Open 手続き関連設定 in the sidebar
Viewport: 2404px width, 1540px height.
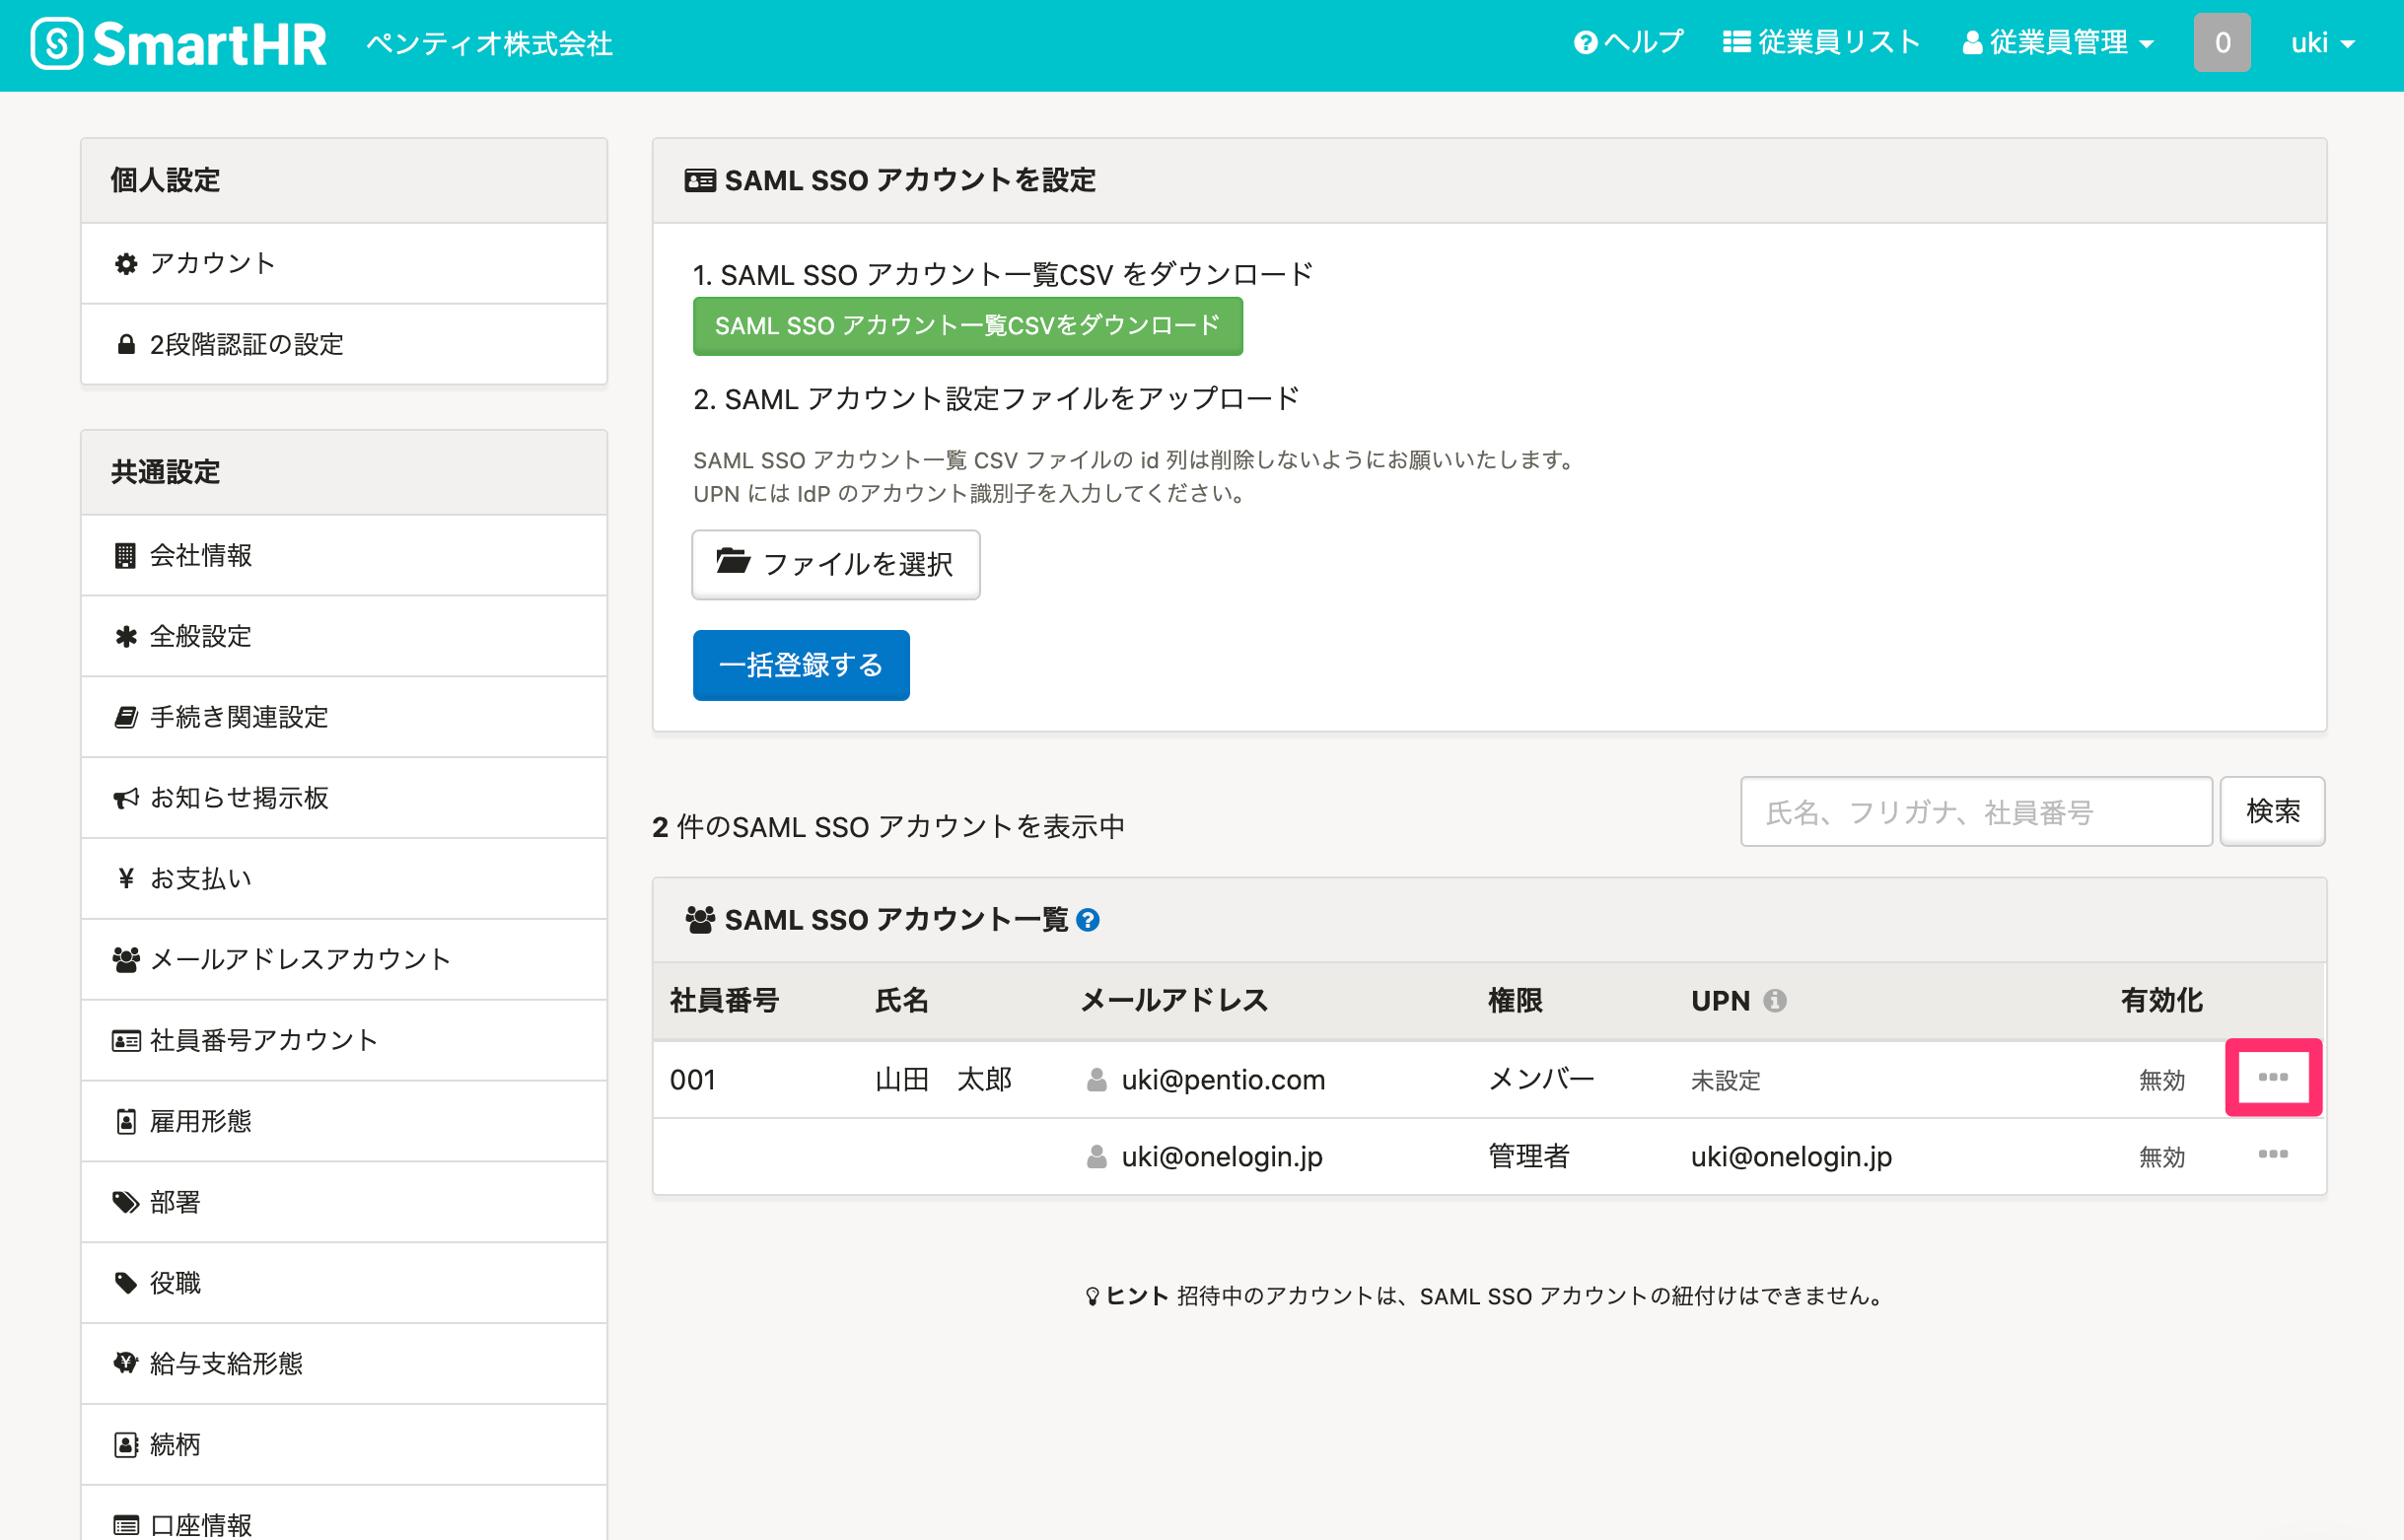coord(344,717)
